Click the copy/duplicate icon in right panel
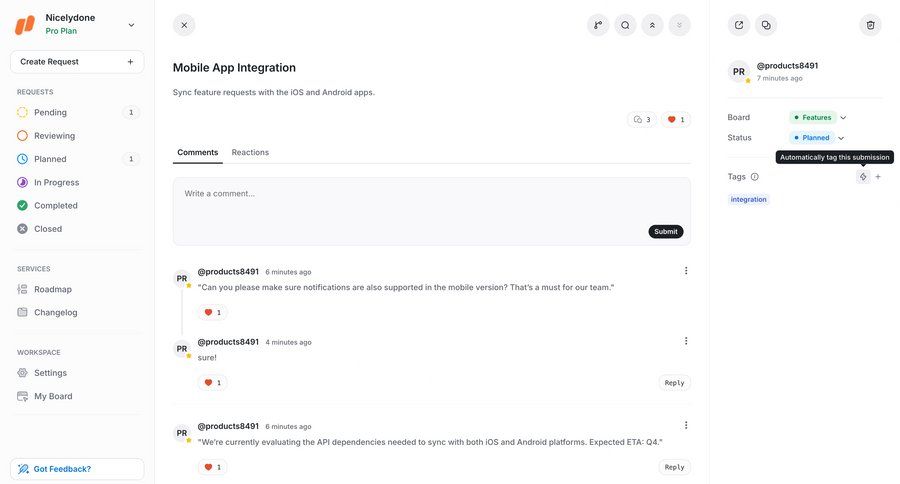Screen dimensions: 900x484 point(766,25)
